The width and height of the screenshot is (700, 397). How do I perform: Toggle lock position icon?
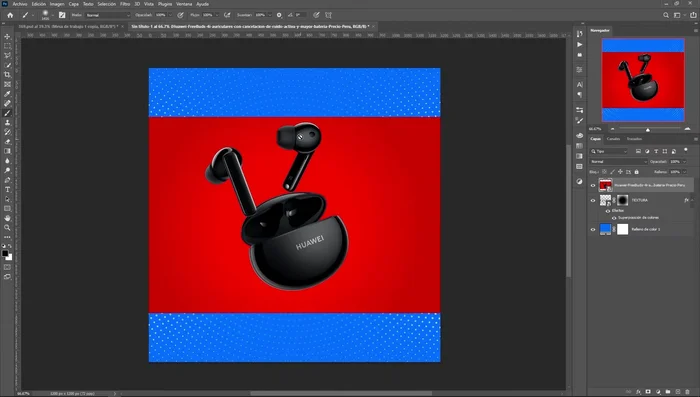coord(620,172)
